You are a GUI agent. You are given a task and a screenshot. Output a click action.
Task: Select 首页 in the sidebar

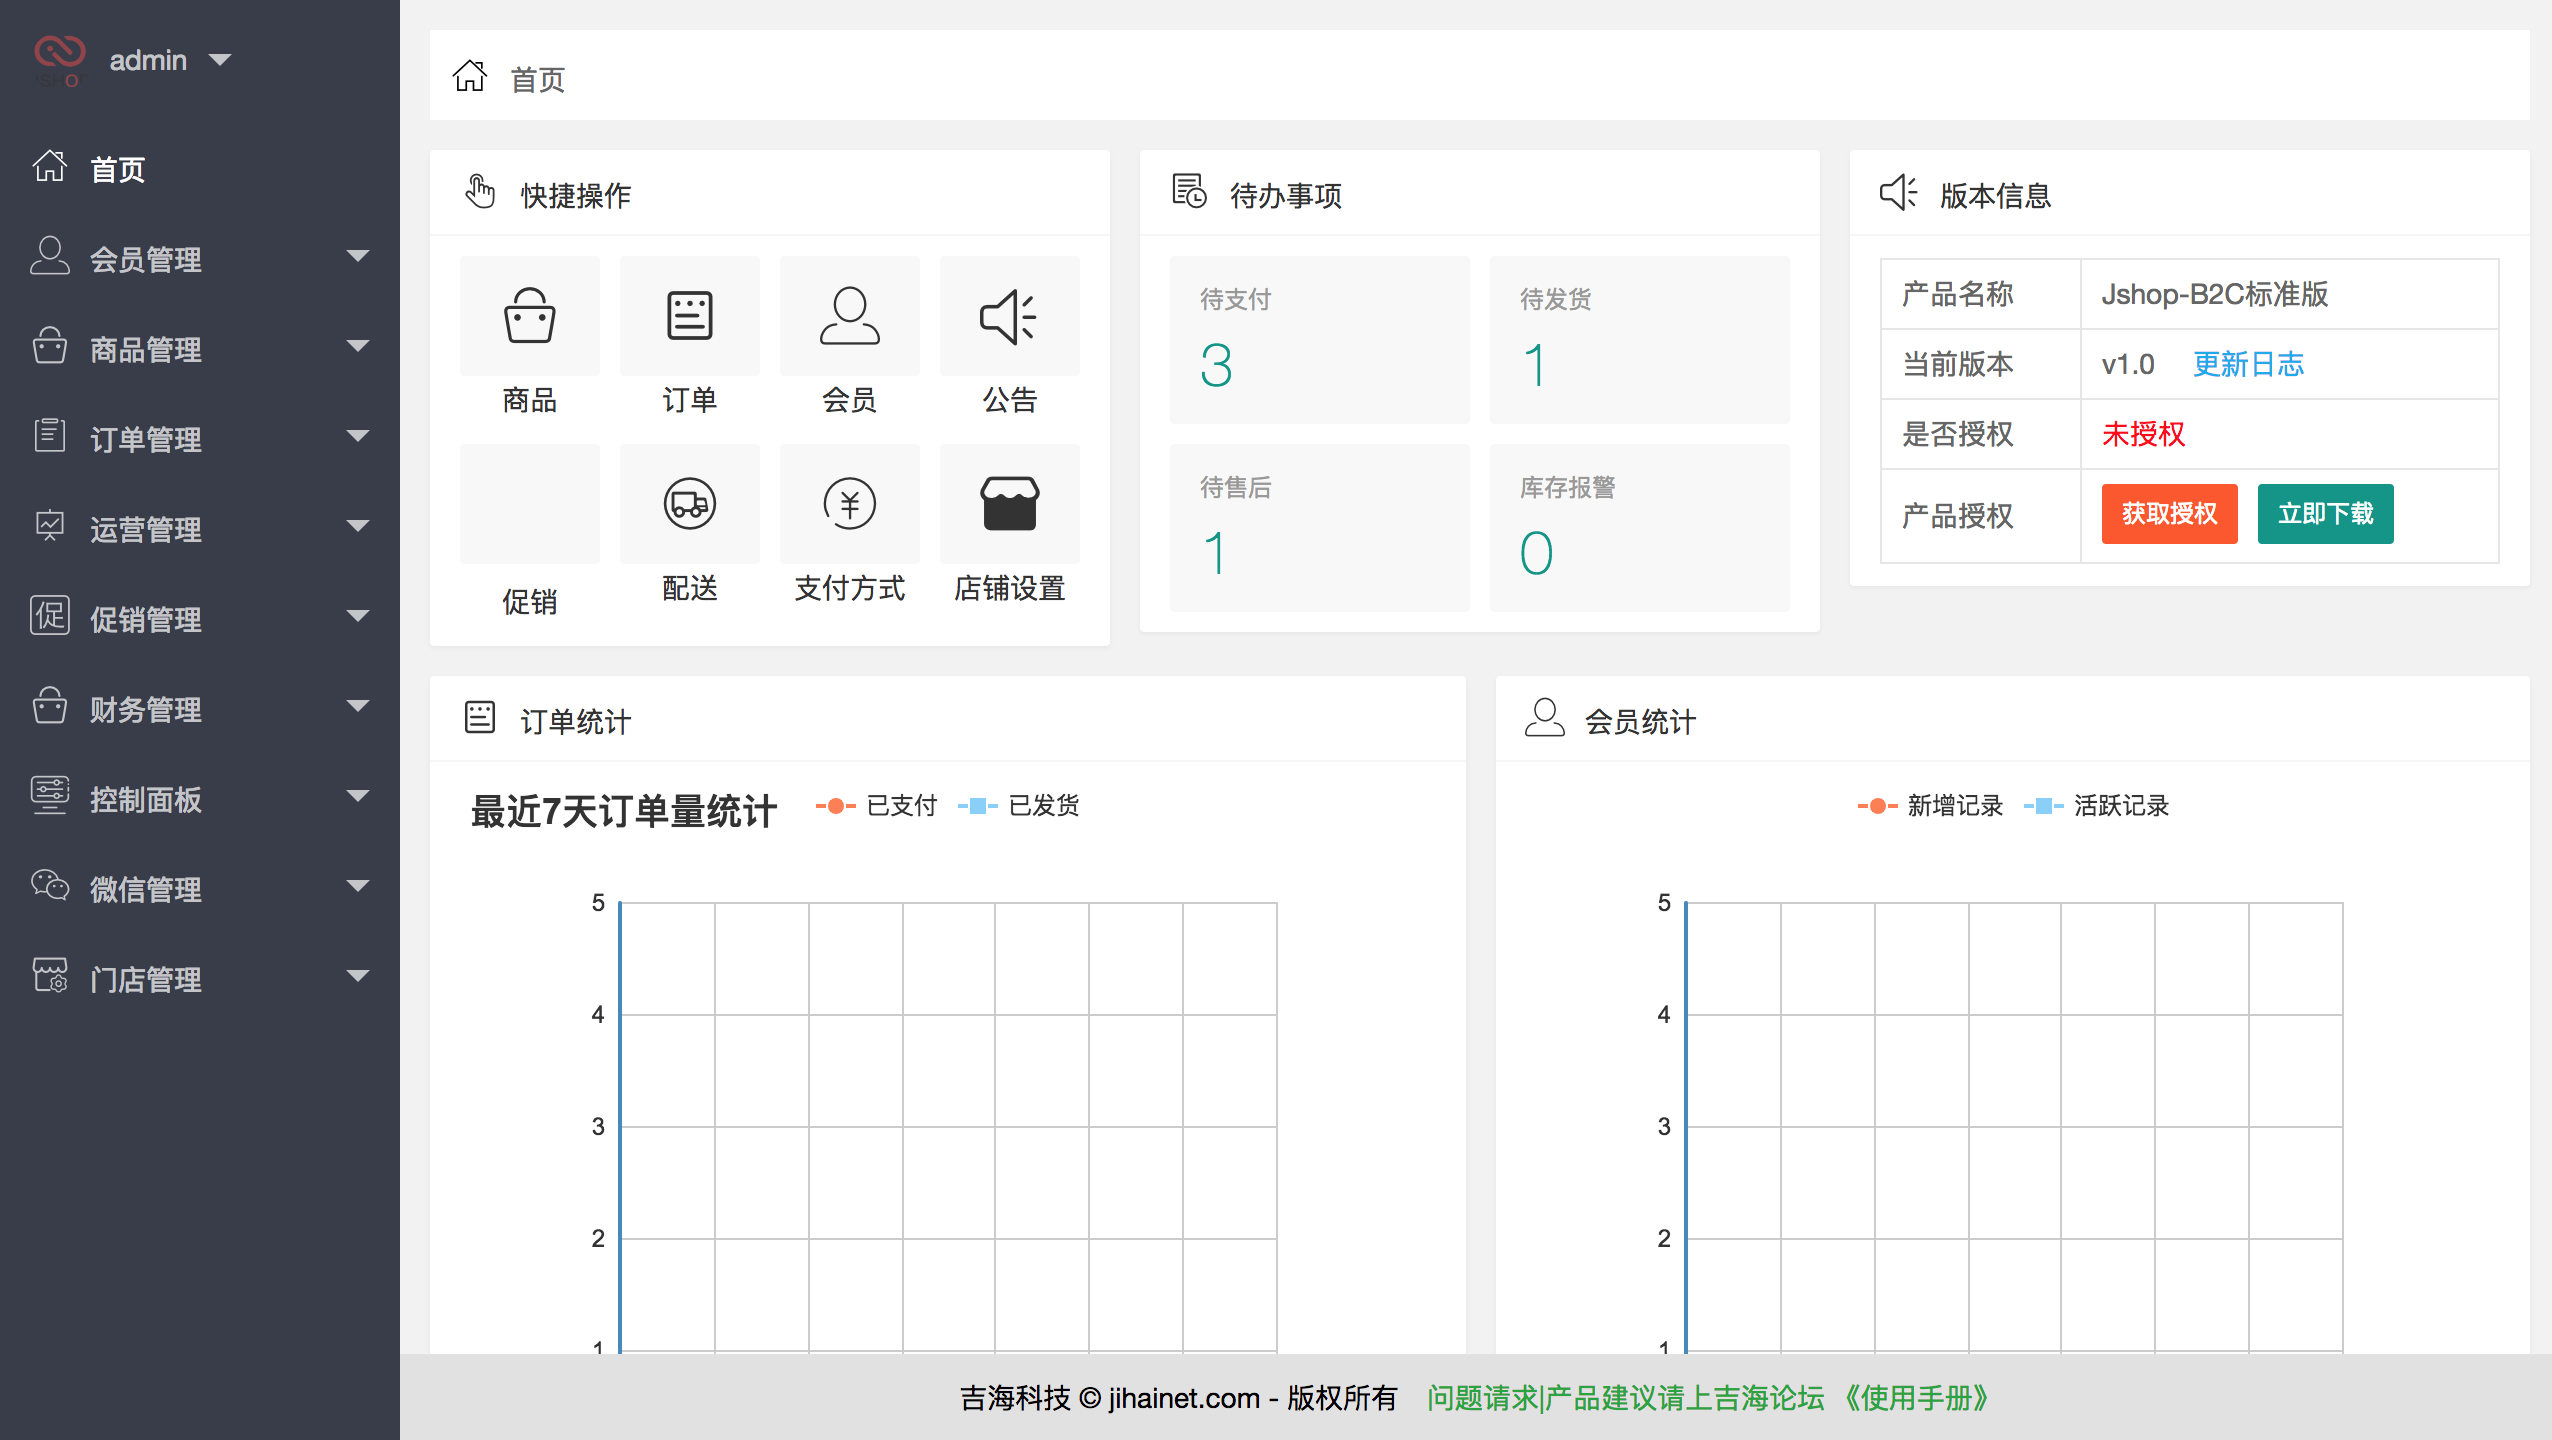117,169
